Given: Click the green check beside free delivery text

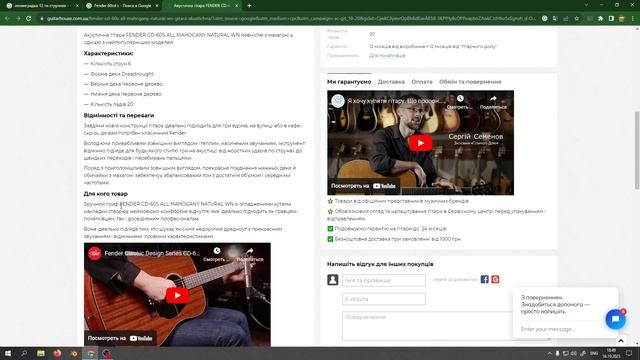Looking at the screenshot, I should (330, 239).
